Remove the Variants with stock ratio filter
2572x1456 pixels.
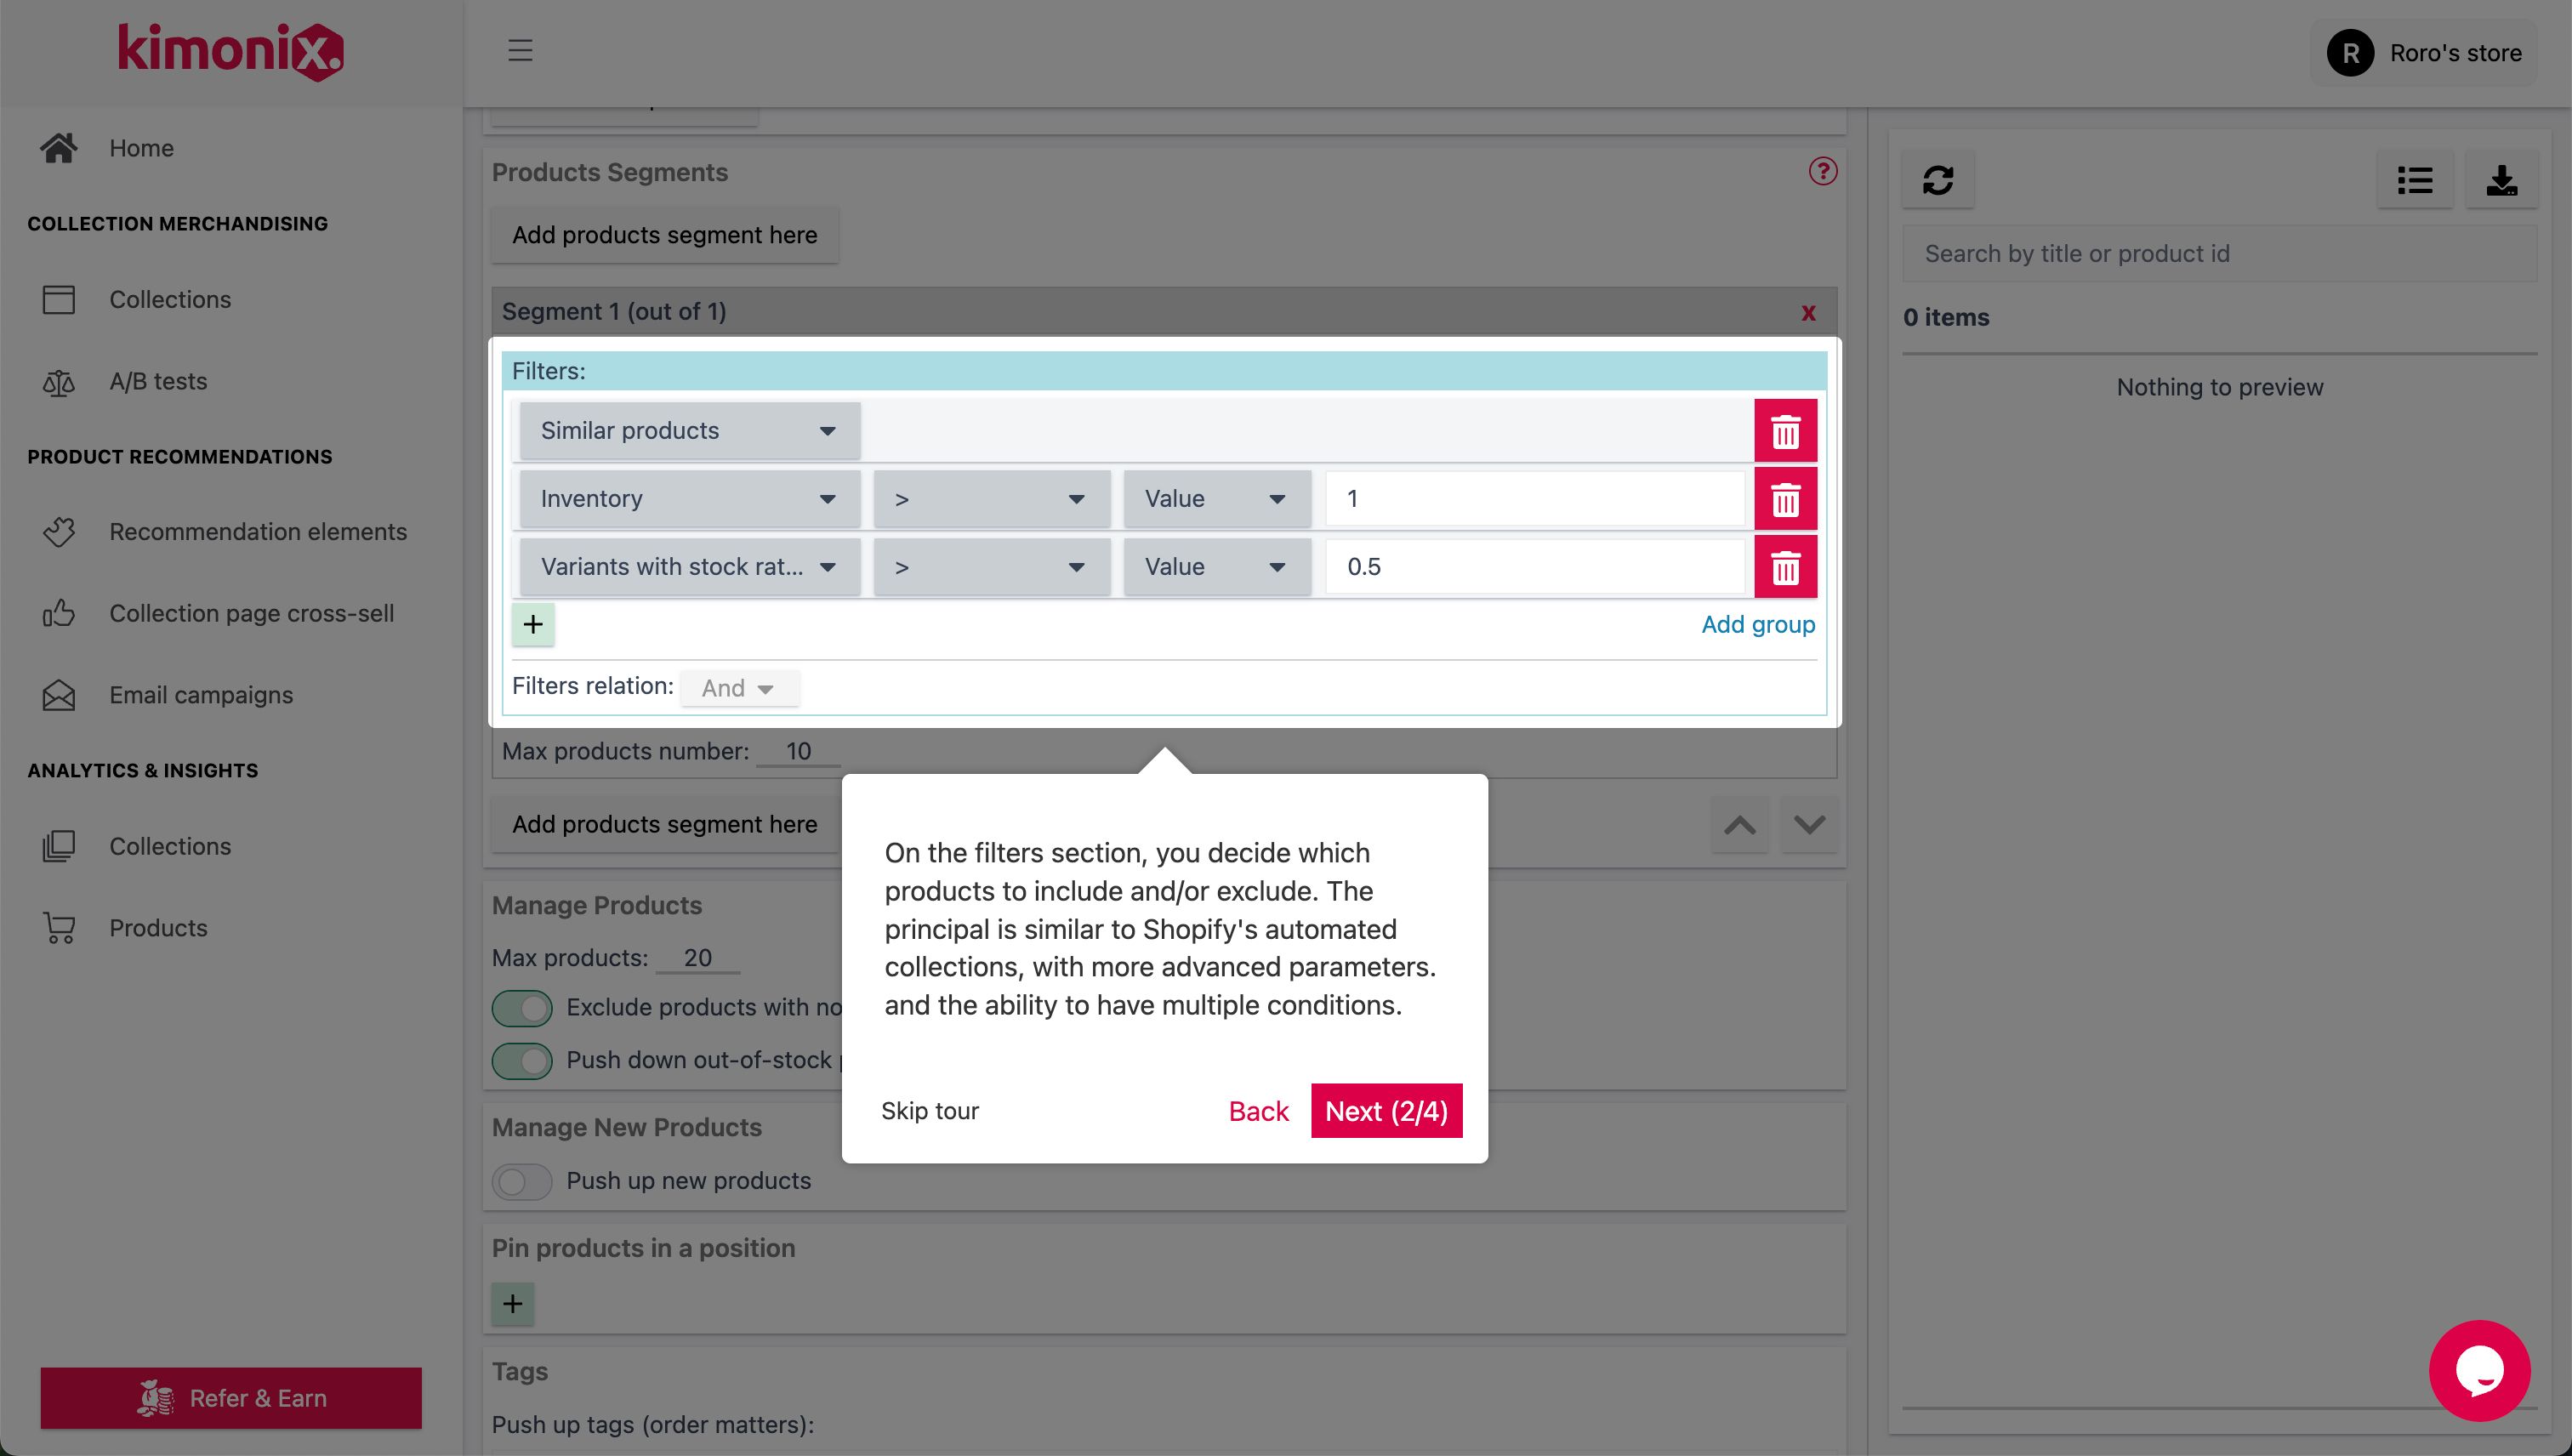1785,567
